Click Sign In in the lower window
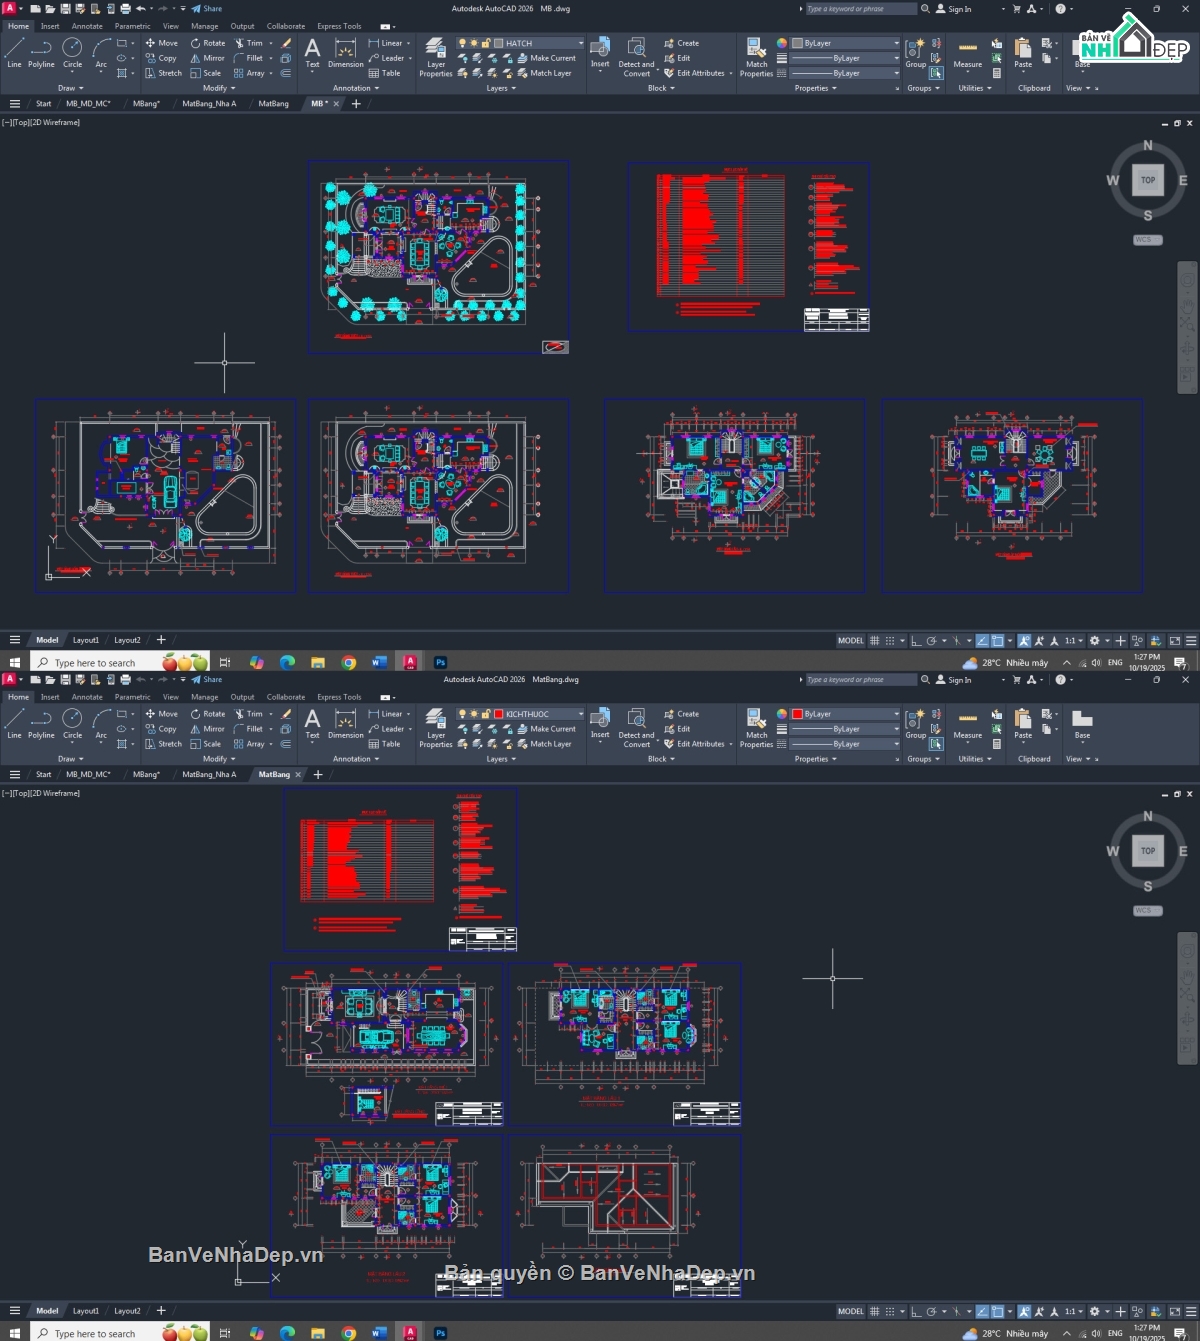Image resolution: width=1200 pixels, height=1341 pixels. [959, 680]
